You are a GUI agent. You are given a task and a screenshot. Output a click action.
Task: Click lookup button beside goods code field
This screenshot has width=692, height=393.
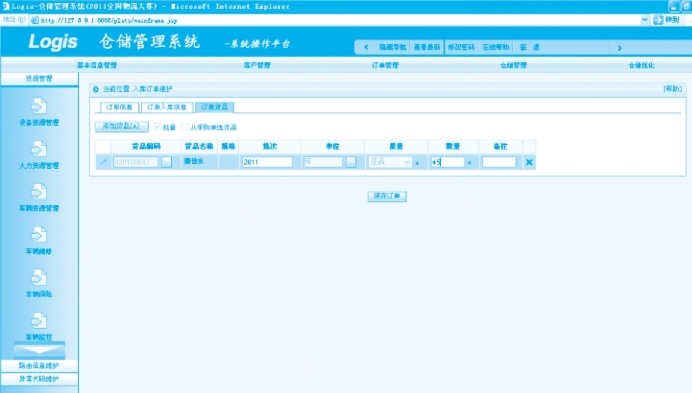point(166,162)
